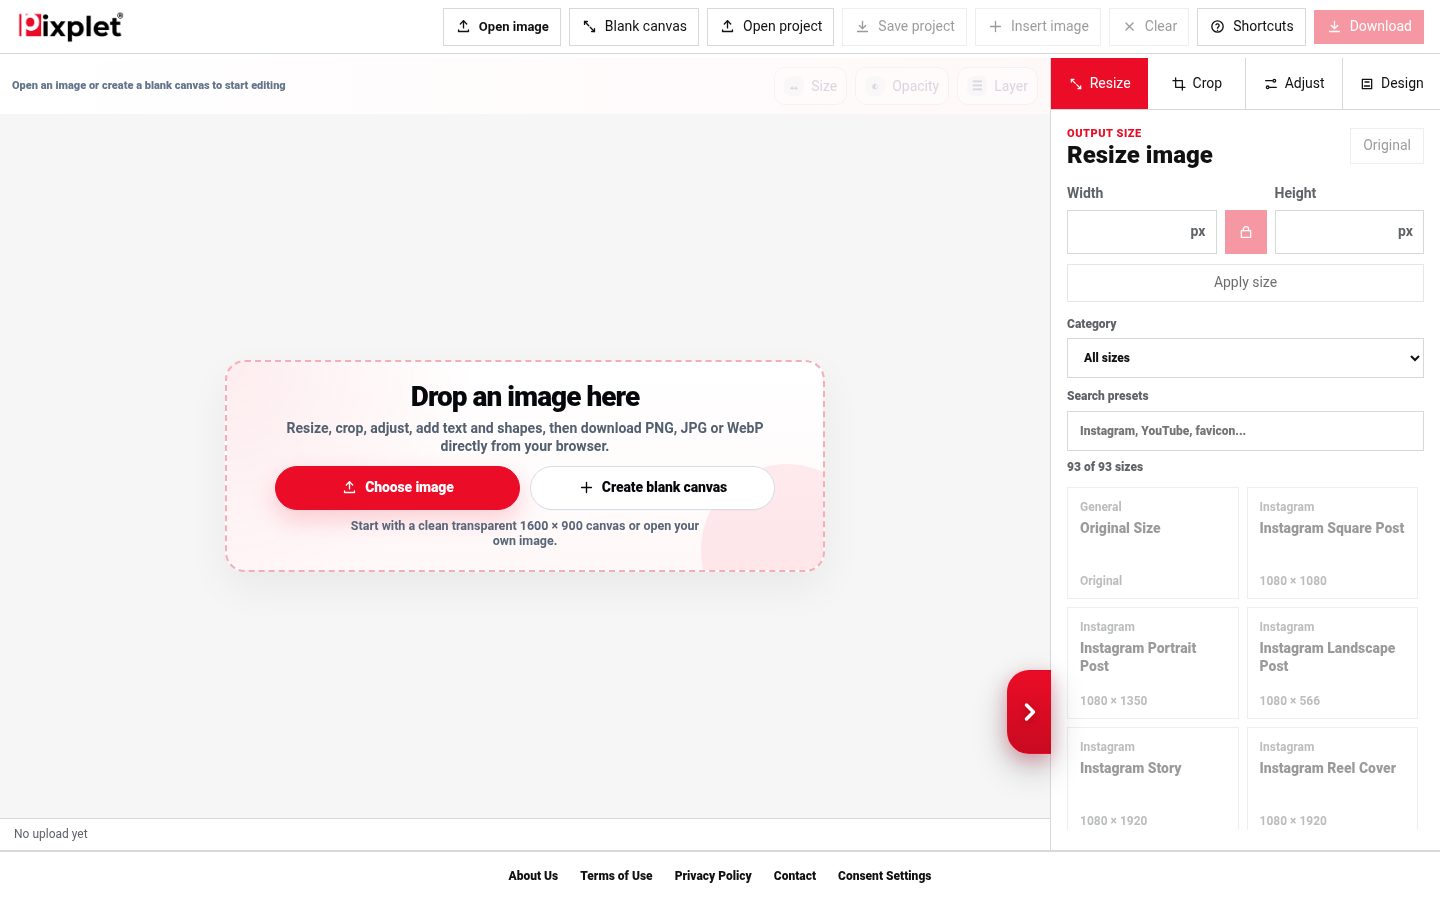Open the Adjust tab
This screenshot has height=900, width=1440.
1294,84
